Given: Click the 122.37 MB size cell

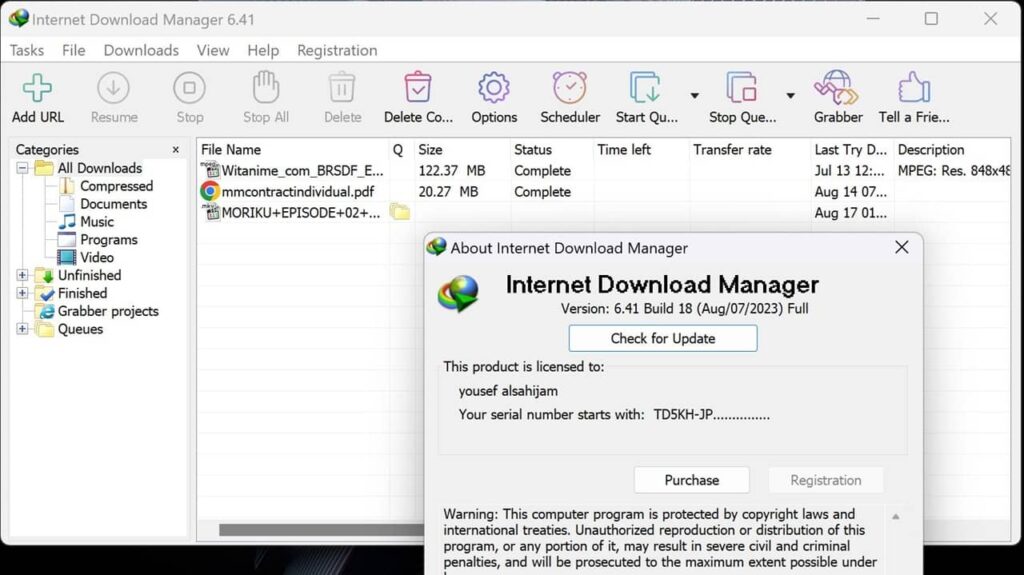Looking at the screenshot, I should point(452,171).
